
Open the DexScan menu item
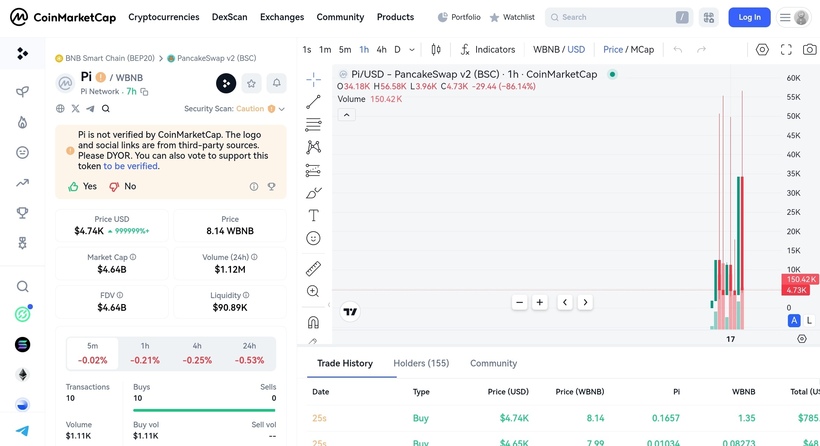pyautogui.click(x=230, y=17)
